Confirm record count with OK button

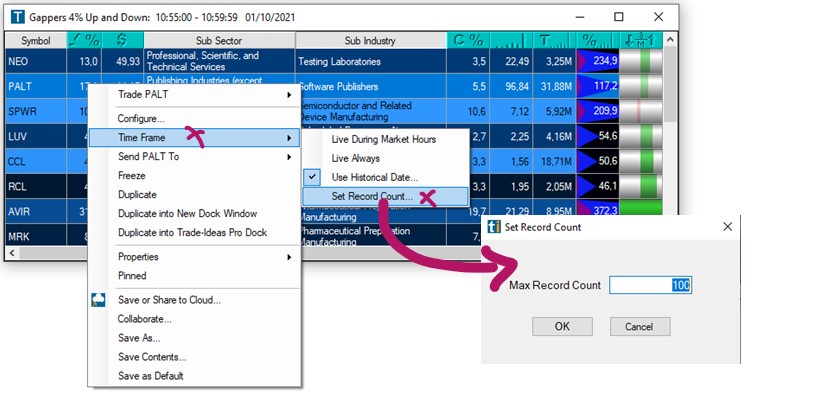(x=562, y=327)
